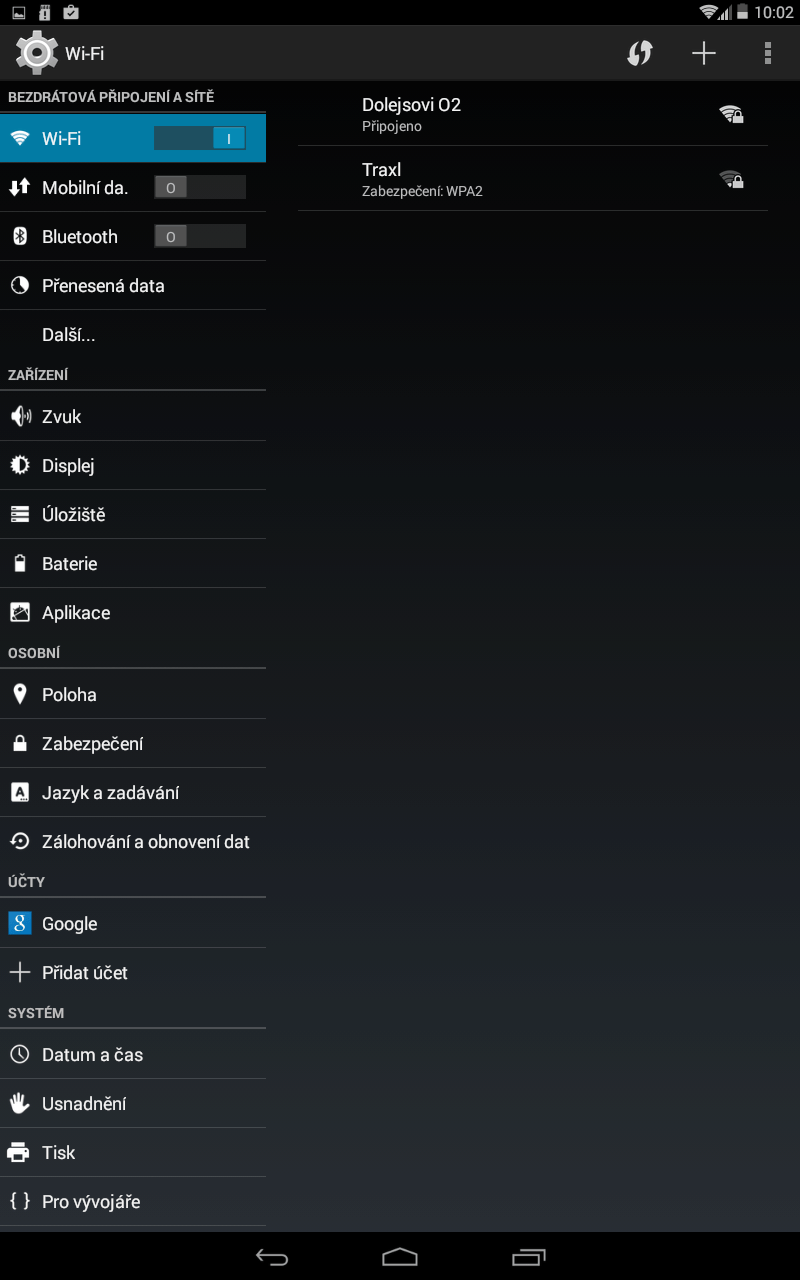This screenshot has width=800, height=1280.
Task: Open the Google account entry
Action: click(133, 924)
